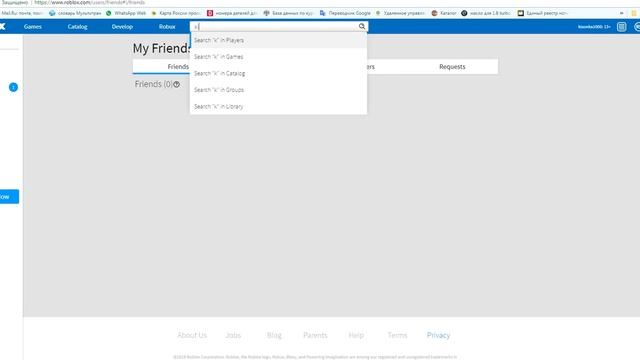Select Search in Catalog suggestion
This screenshot has height=360, width=640.
pos(278,73)
